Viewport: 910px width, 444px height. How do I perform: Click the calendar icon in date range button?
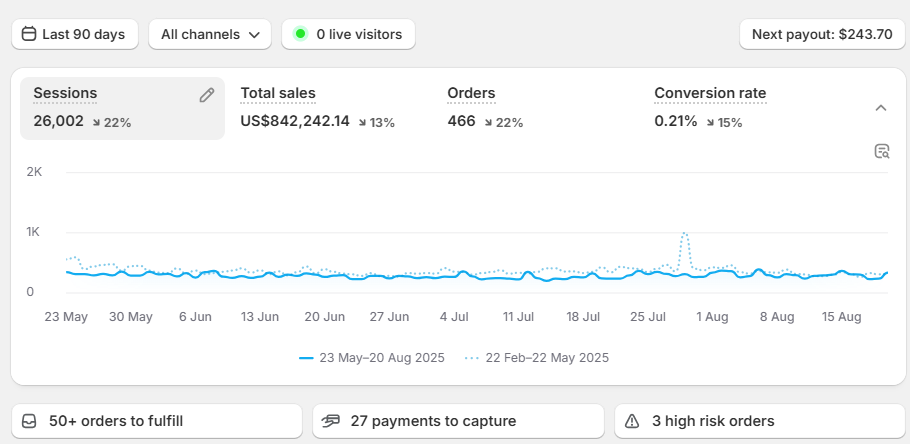coord(29,34)
